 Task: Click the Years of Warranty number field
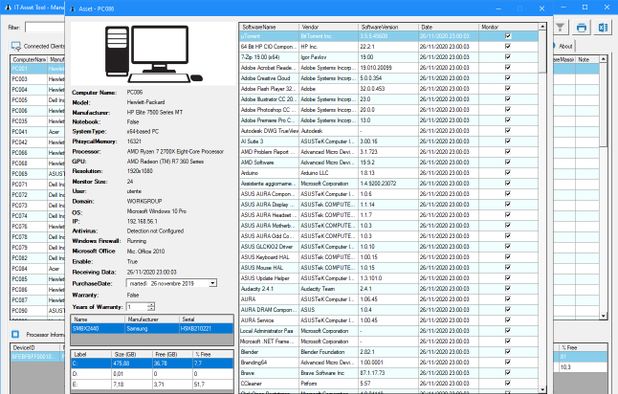[136, 307]
